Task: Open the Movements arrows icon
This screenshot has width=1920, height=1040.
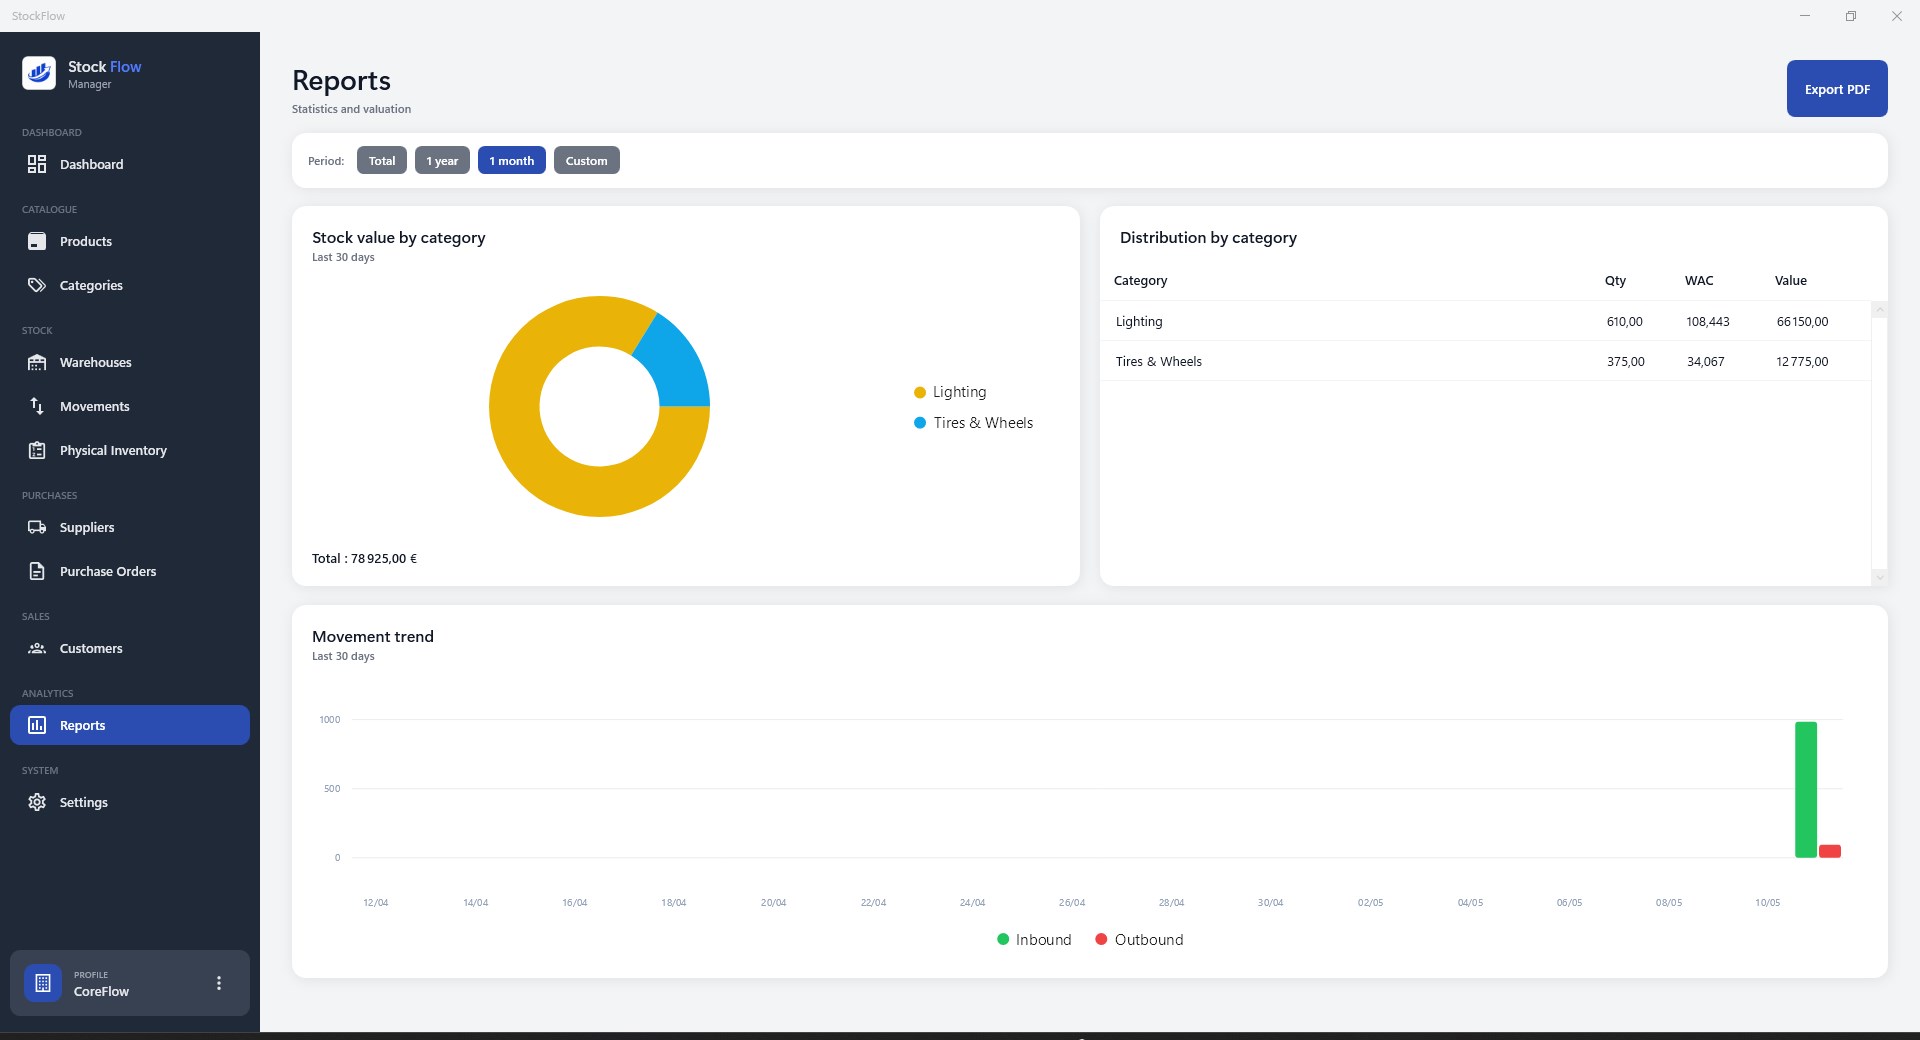Action: pos(37,406)
